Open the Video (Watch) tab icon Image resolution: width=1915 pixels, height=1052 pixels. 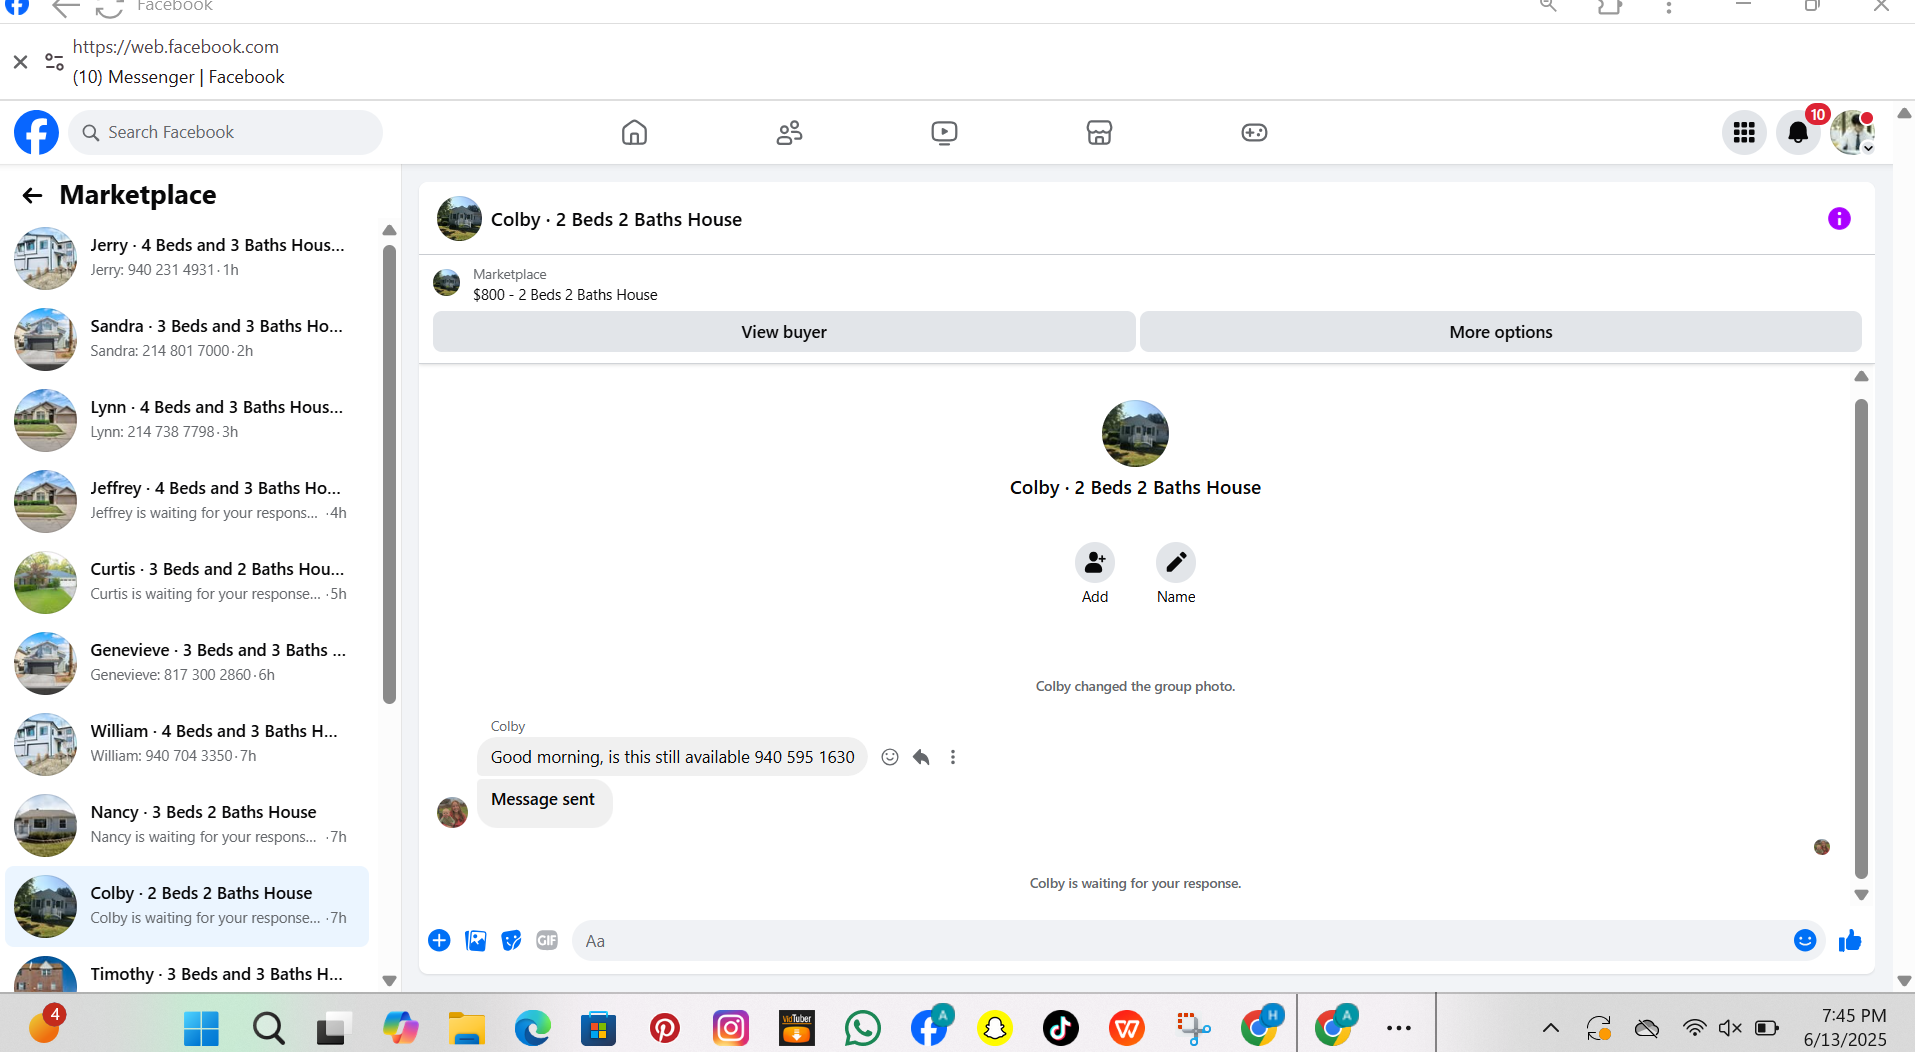pos(944,132)
